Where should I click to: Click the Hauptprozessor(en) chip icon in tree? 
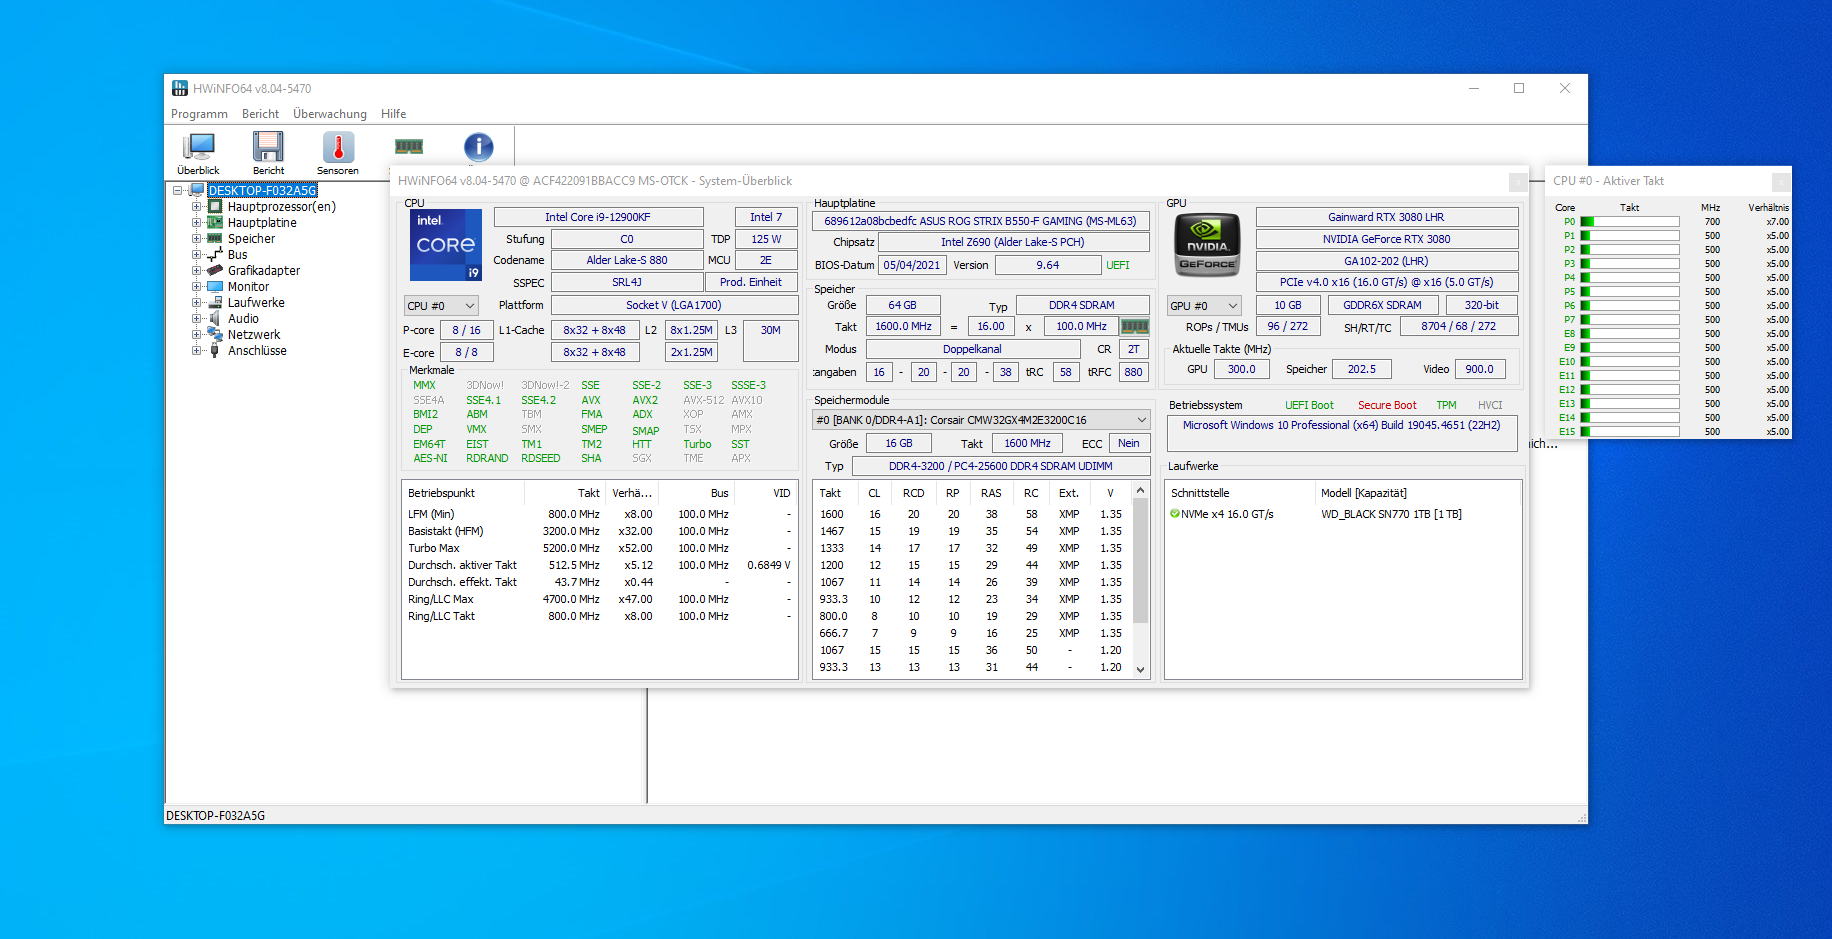pyautogui.click(x=215, y=207)
